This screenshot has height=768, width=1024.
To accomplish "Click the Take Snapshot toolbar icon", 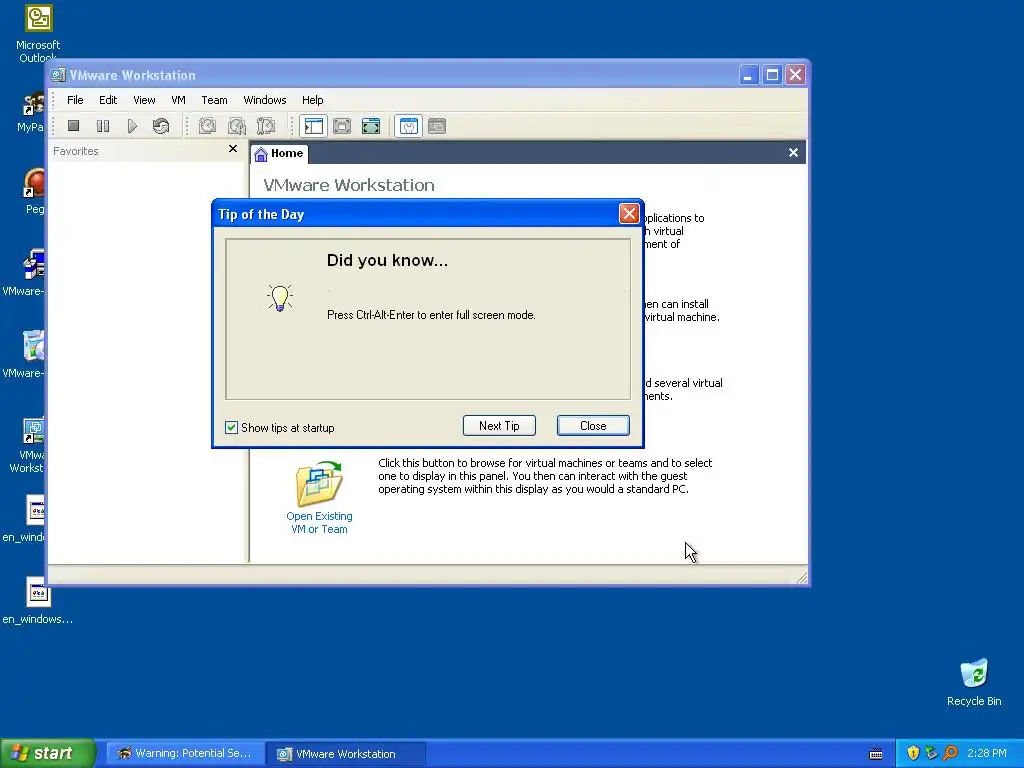I will pos(208,125).
